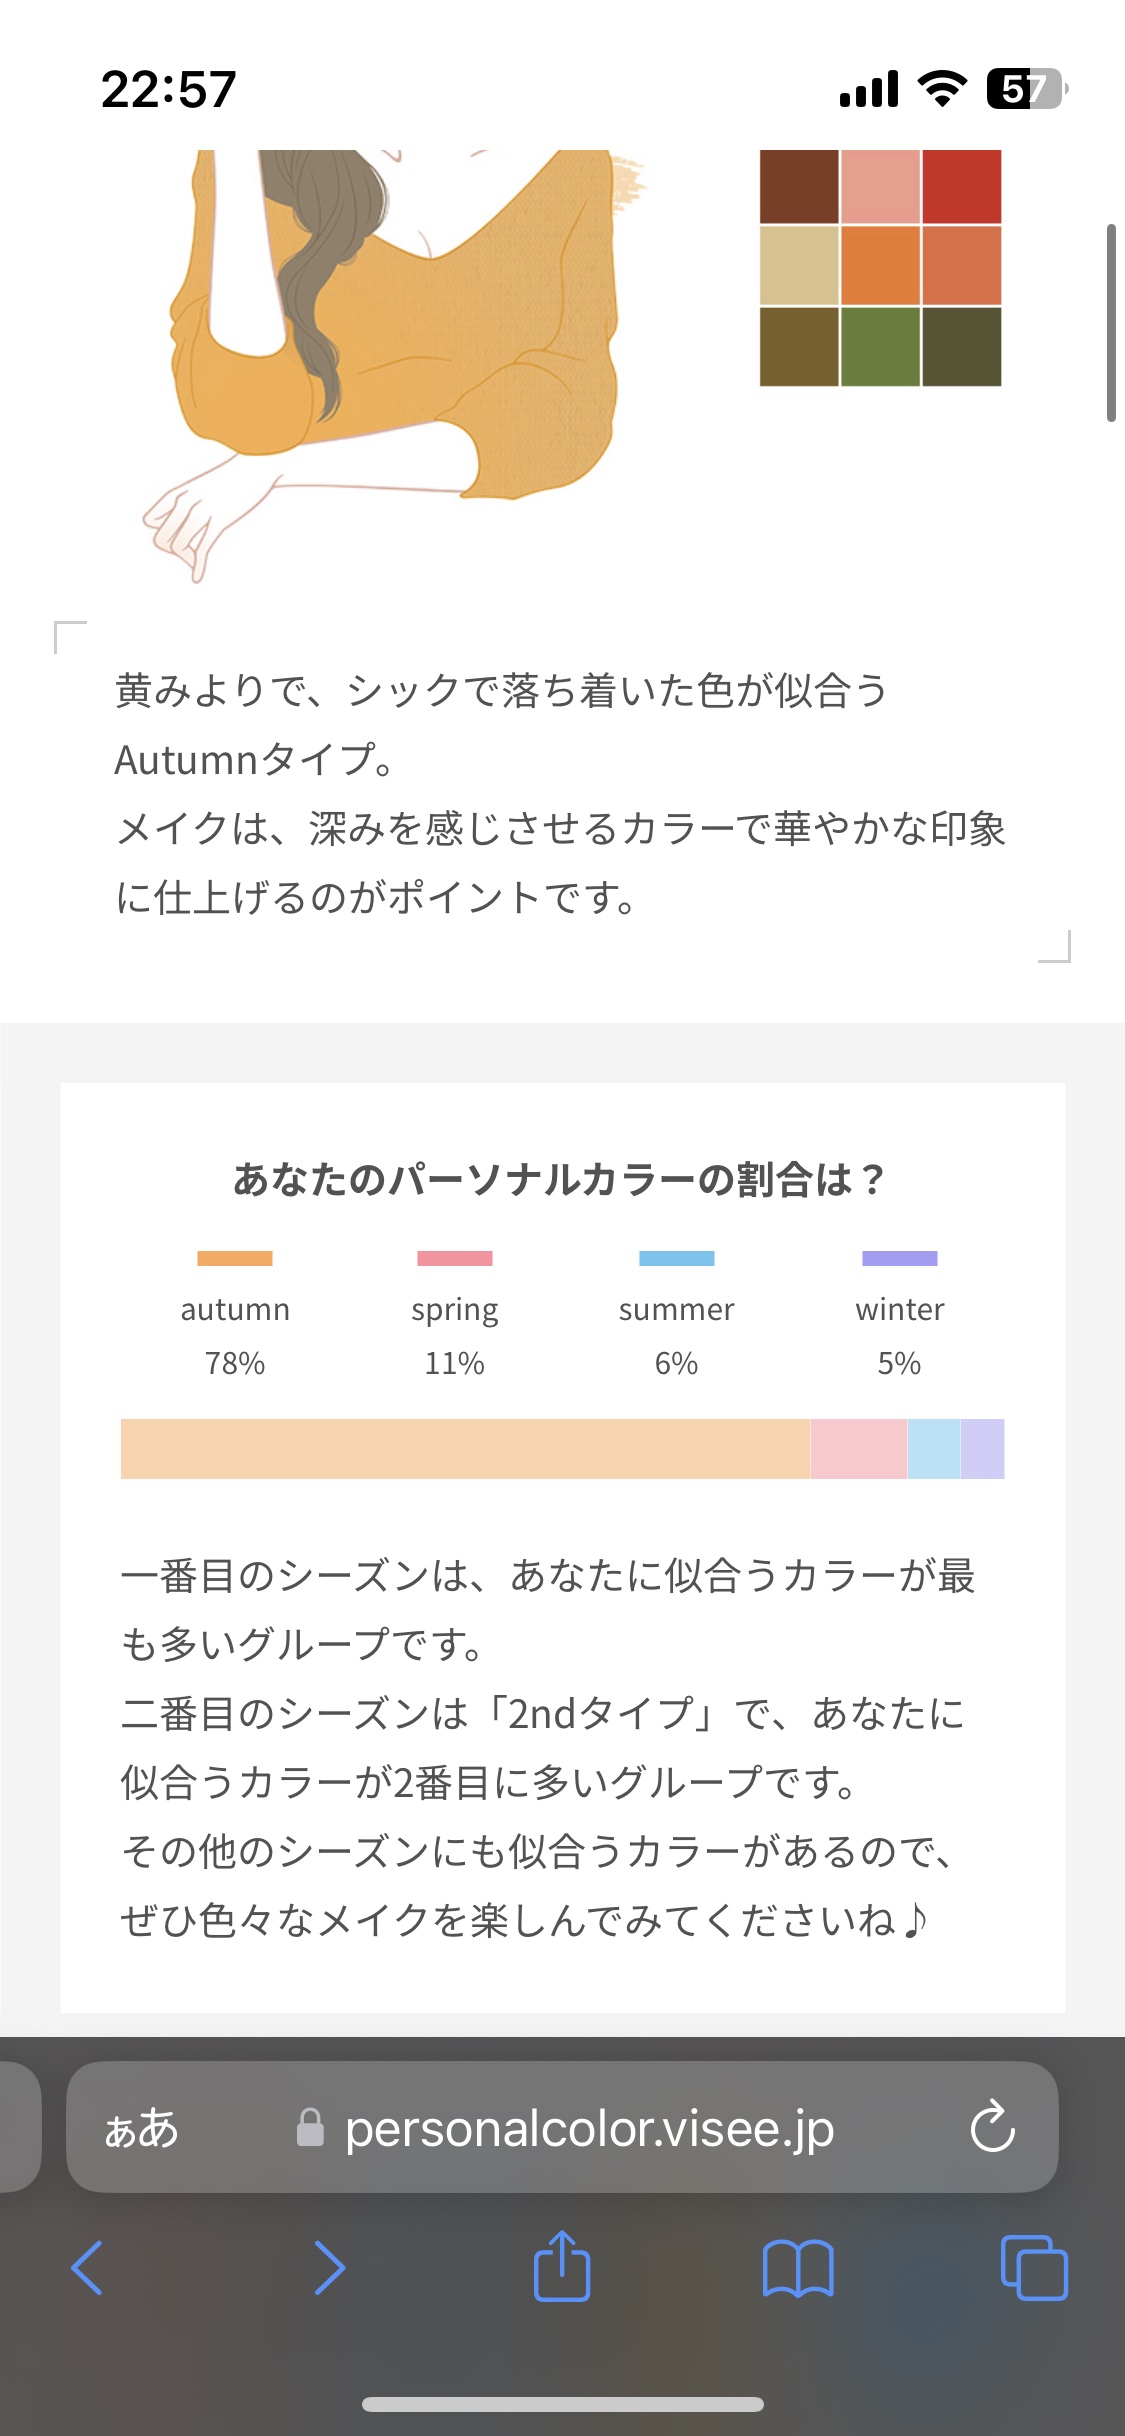Viewport: 1125px width, 2436px height.
Task: Reload the page with refresh icon
Action: coord(992,2127)
